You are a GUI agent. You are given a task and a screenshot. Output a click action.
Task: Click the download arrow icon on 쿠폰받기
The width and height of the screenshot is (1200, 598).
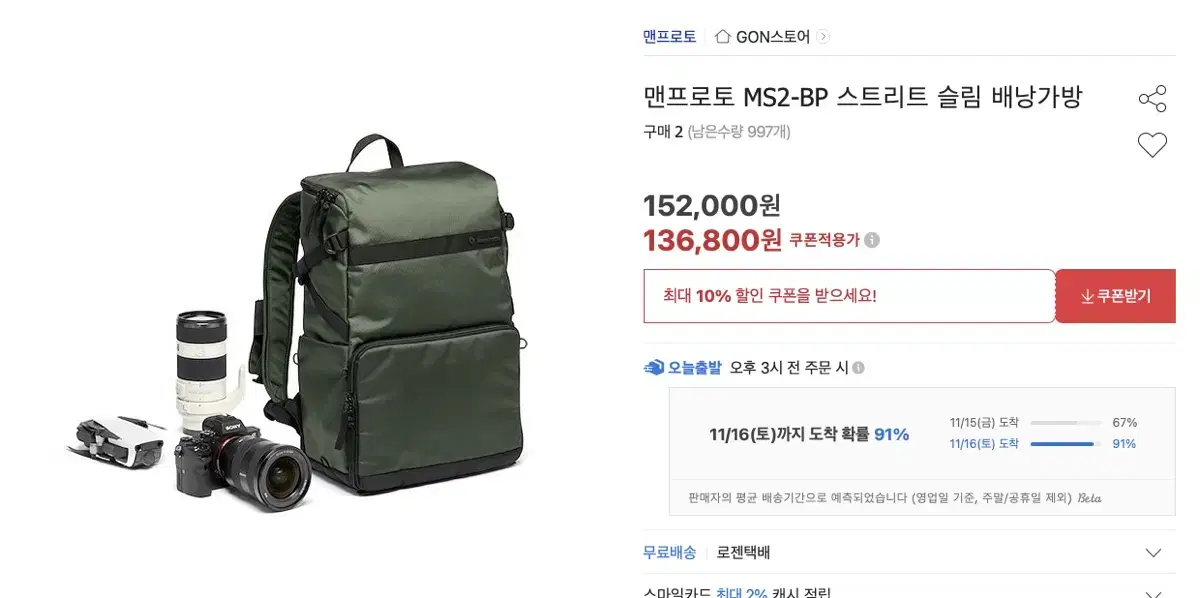[1087, 297]
